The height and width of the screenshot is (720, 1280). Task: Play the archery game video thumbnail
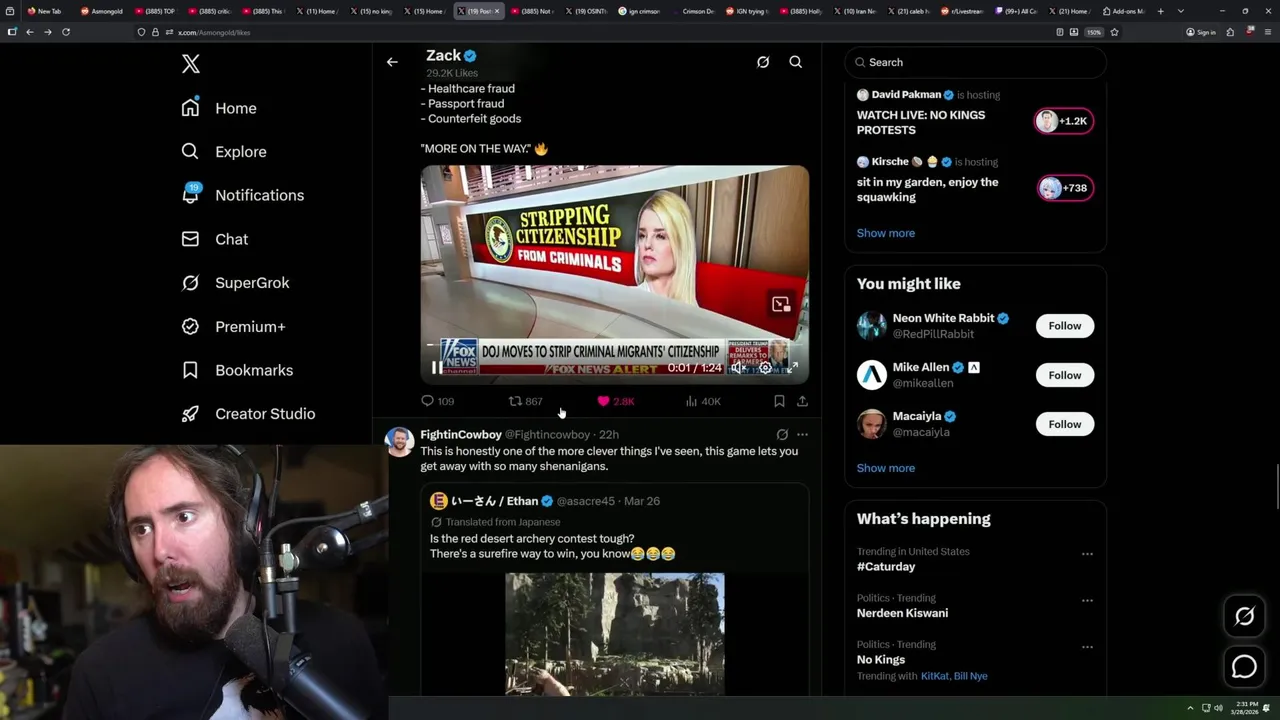(614, 634)
